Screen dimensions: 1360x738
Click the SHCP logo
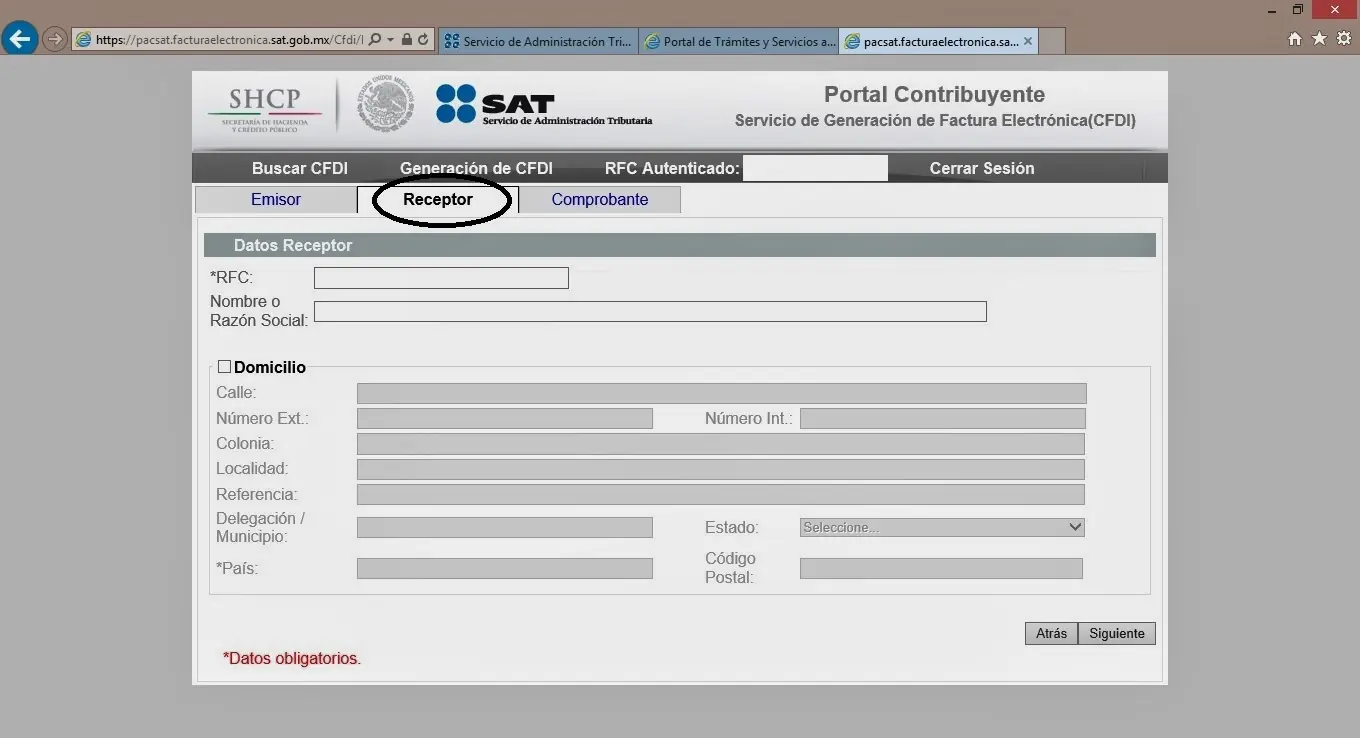pyautogui.click(x=264, y=108)
